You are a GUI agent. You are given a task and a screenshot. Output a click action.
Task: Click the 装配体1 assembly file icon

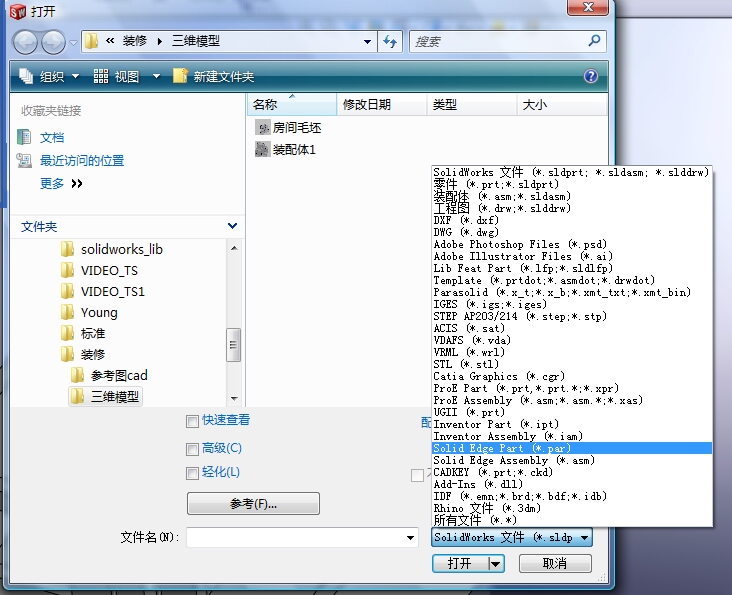(263, 149)
